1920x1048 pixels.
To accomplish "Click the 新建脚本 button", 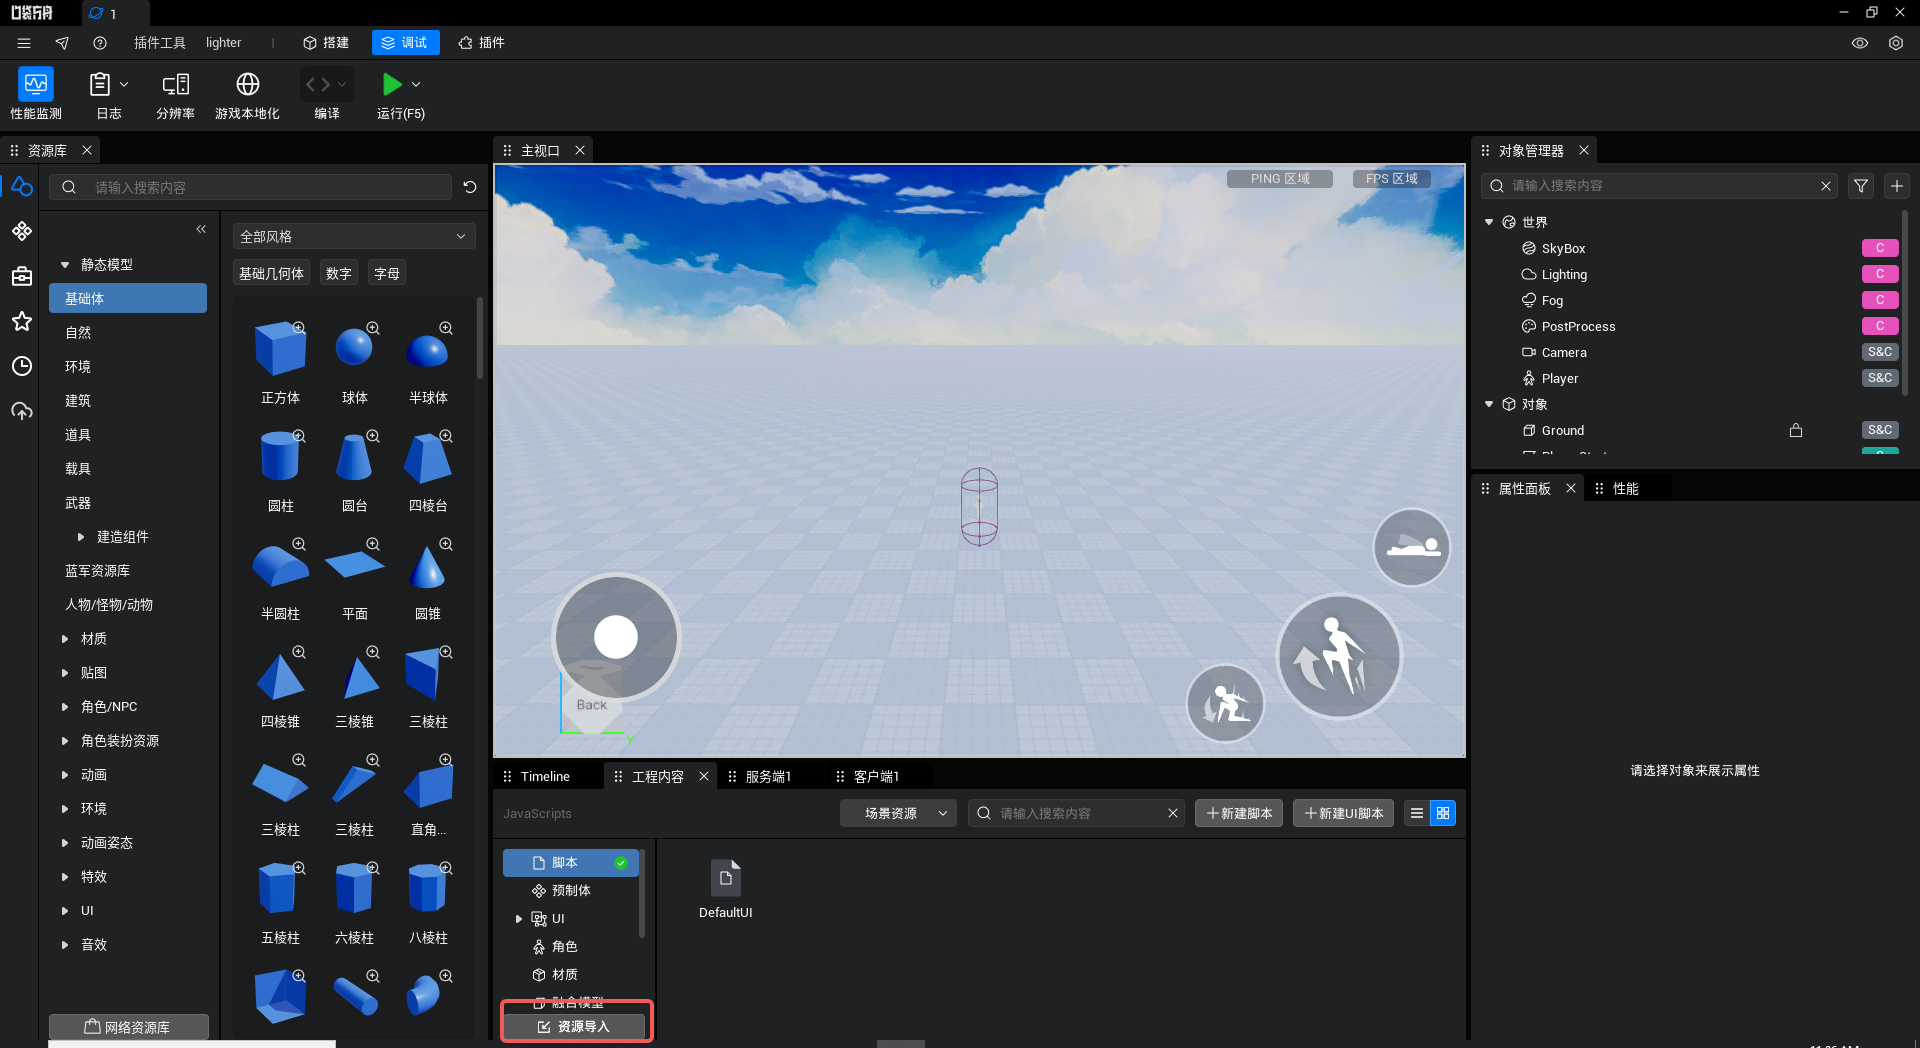I will pos(1239,813).
